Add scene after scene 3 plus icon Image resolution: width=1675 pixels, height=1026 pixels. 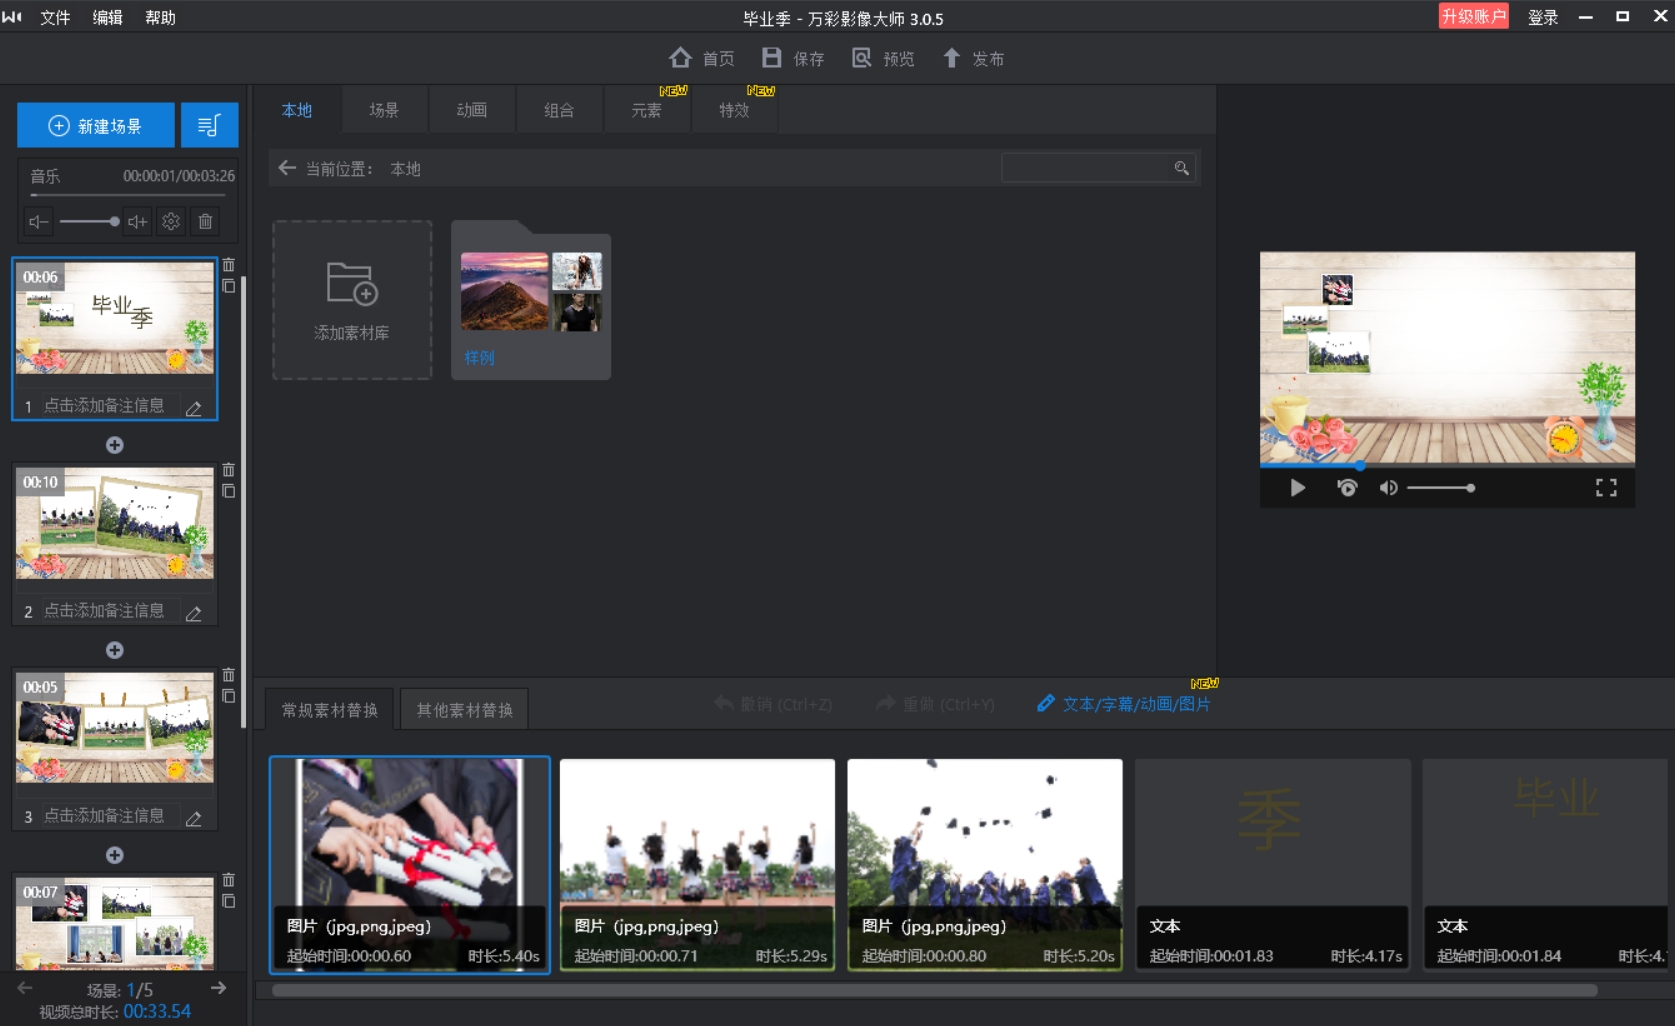pos(115,855)
